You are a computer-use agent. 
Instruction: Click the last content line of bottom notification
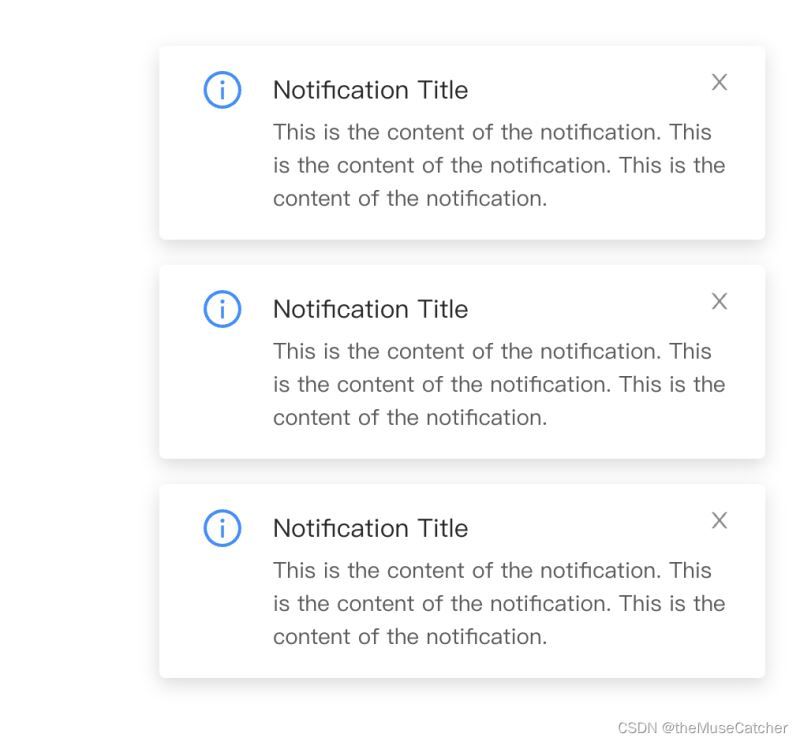coord(410,636)
